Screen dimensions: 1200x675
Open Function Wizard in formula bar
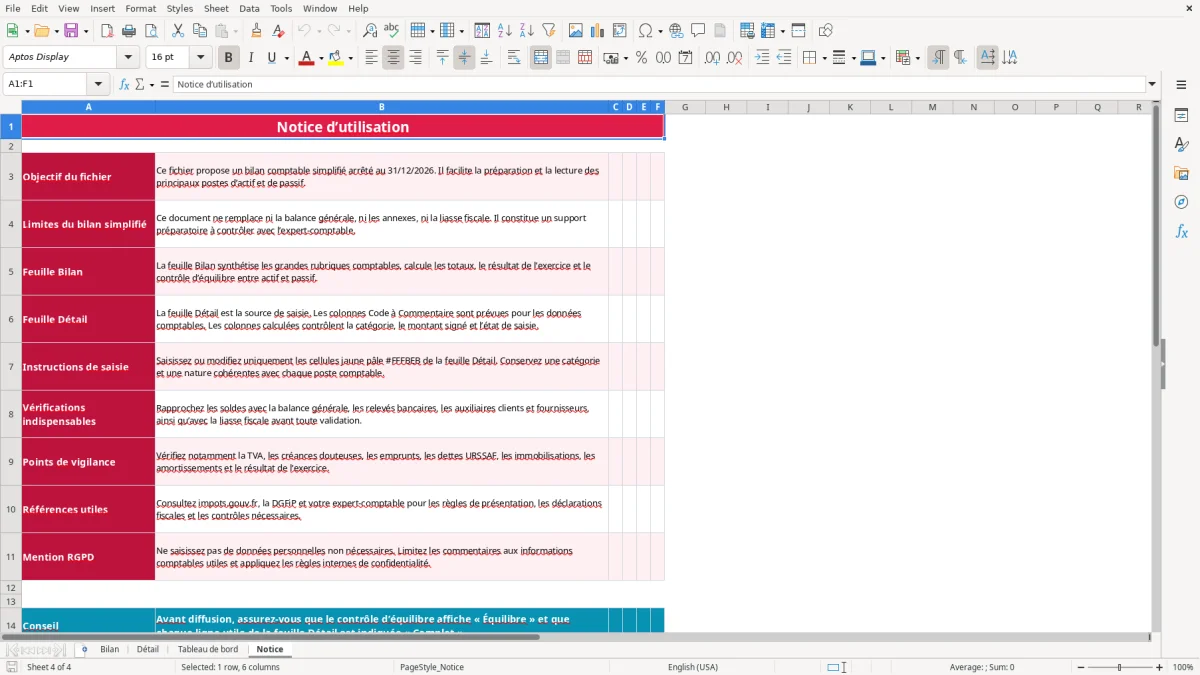[124, 84]
